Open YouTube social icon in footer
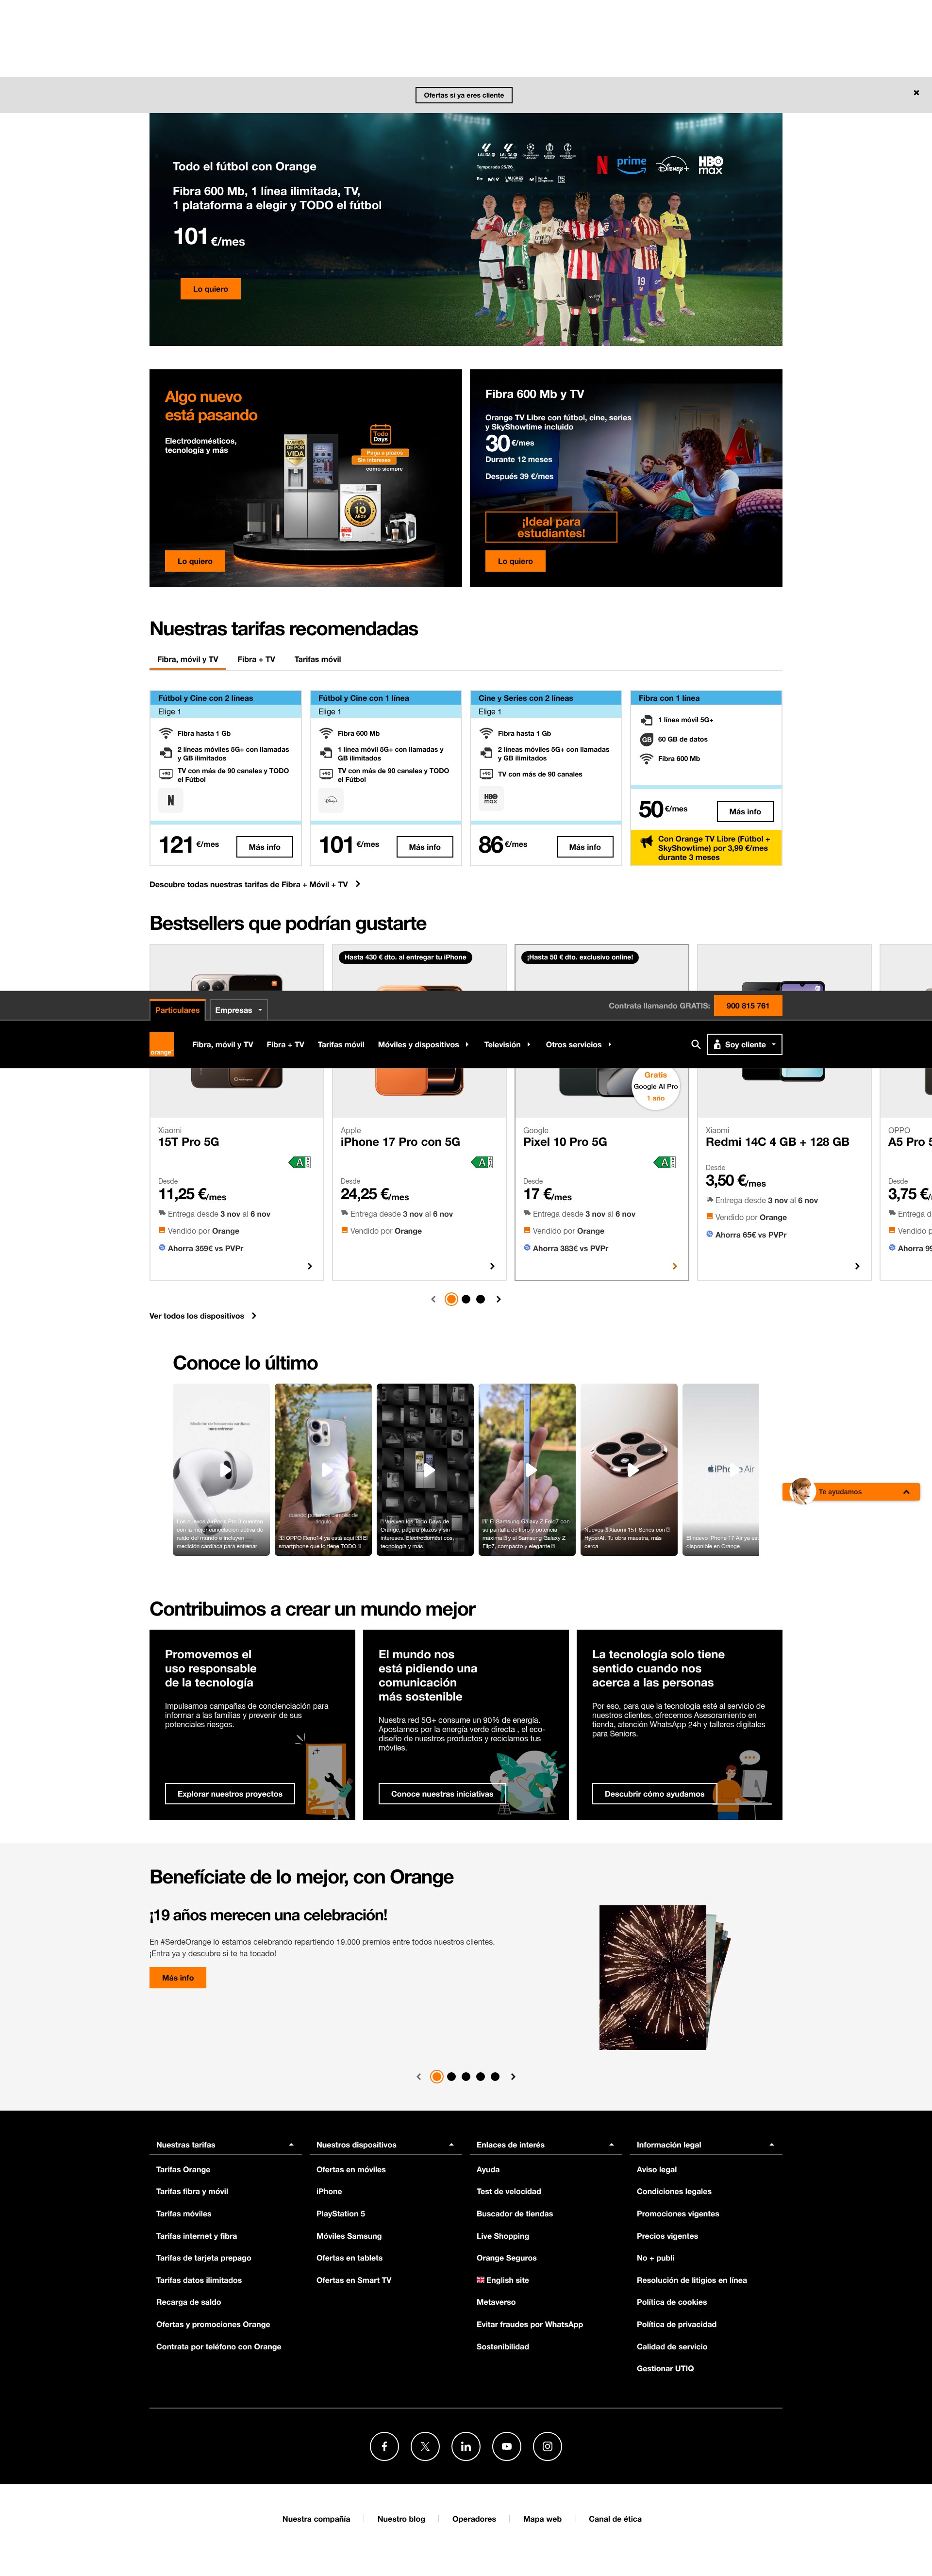The height and width of the screenshot is (2576, 932). (x=507, y=2446)
